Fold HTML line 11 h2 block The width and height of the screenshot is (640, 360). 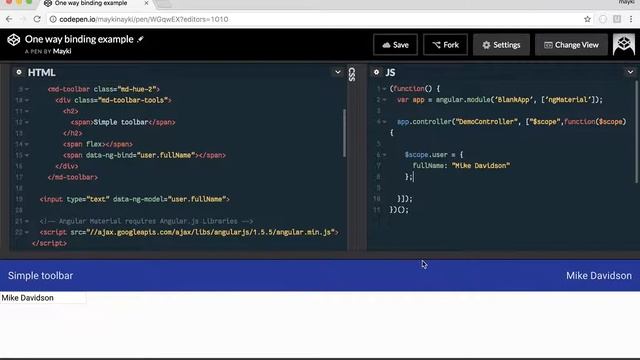pyautogui.click(x=27, y=111)
